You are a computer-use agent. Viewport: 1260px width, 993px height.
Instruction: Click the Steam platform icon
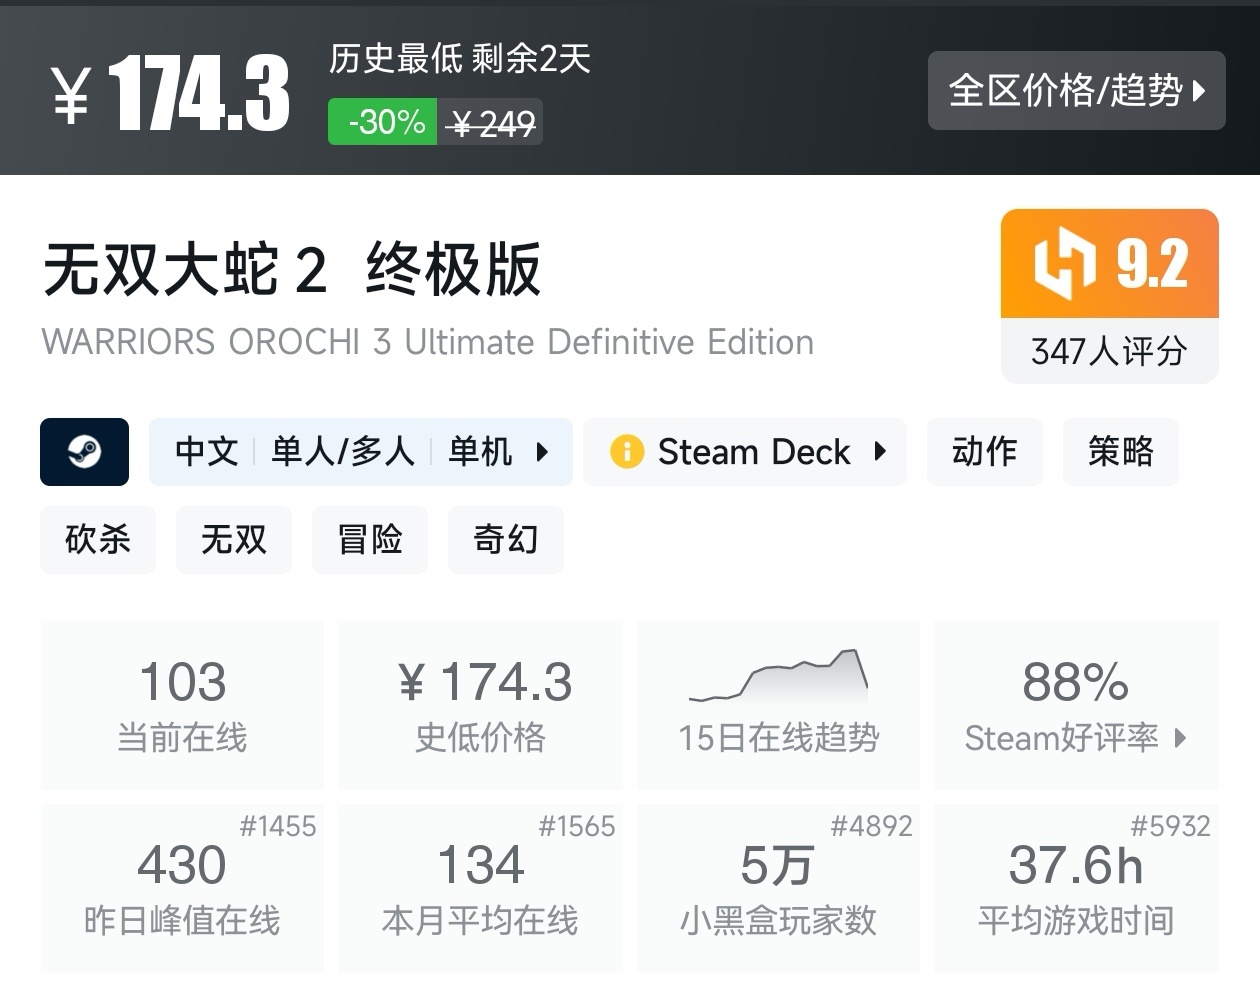[x=84, y=452]
